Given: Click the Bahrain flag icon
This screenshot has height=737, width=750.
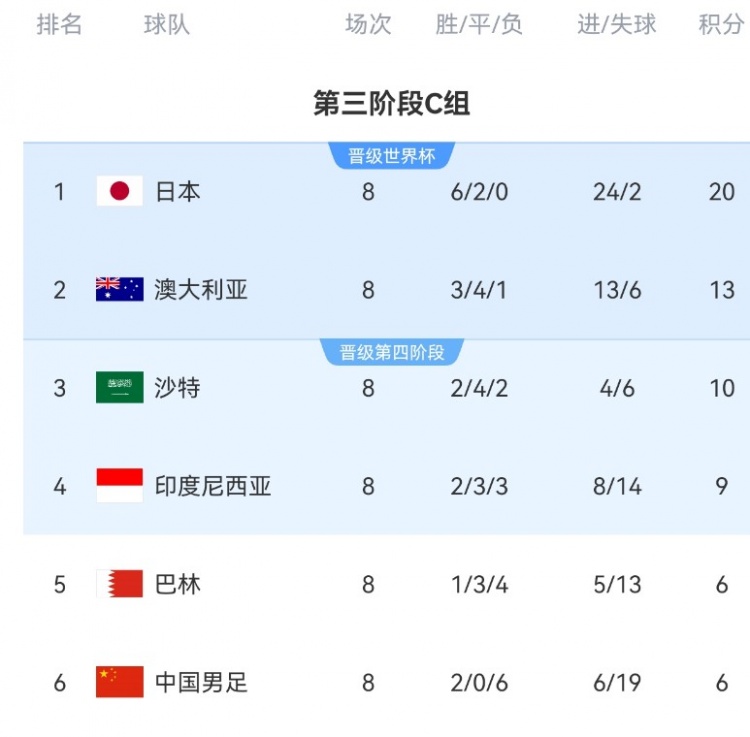Looking at the screenshot, I should [x=120, y=583].
